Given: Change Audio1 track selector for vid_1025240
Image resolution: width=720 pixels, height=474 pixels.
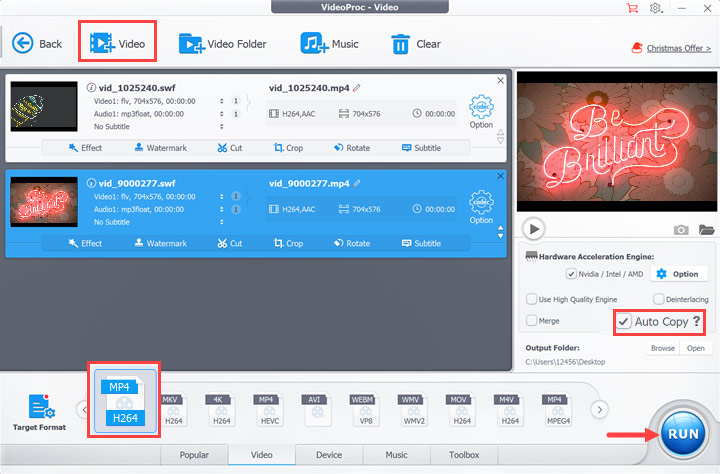Looking at the screenshot, I should (x=222, y=114).
